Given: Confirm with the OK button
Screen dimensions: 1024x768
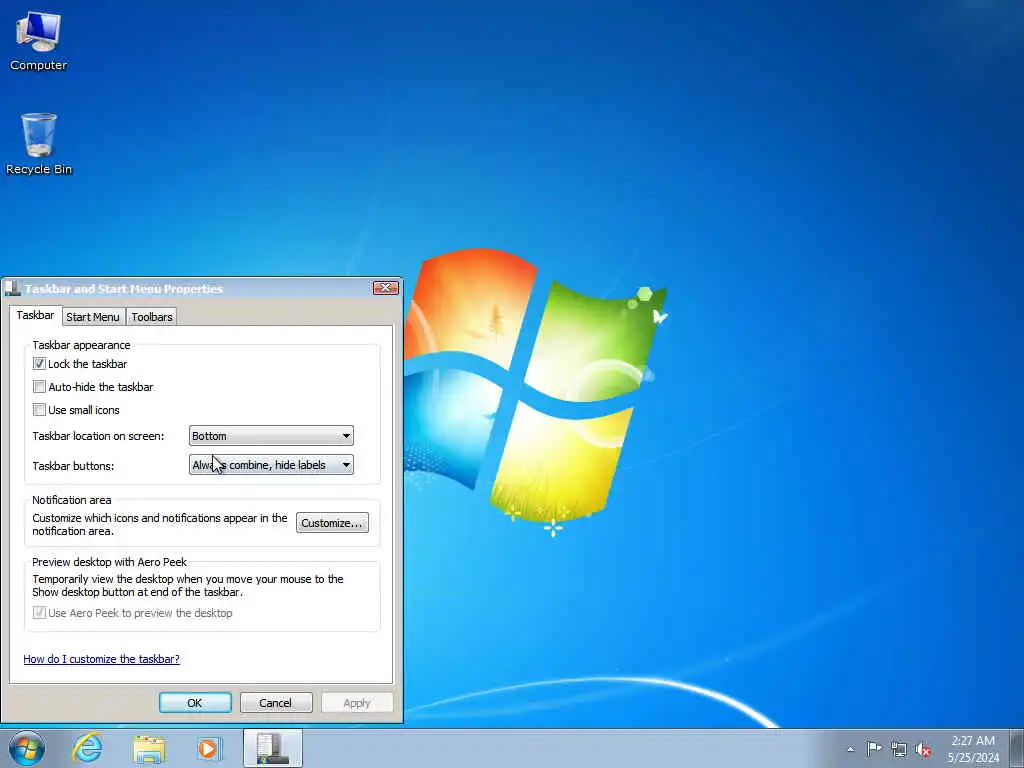Looking at the screenshot, I should (x=195, y=703).
